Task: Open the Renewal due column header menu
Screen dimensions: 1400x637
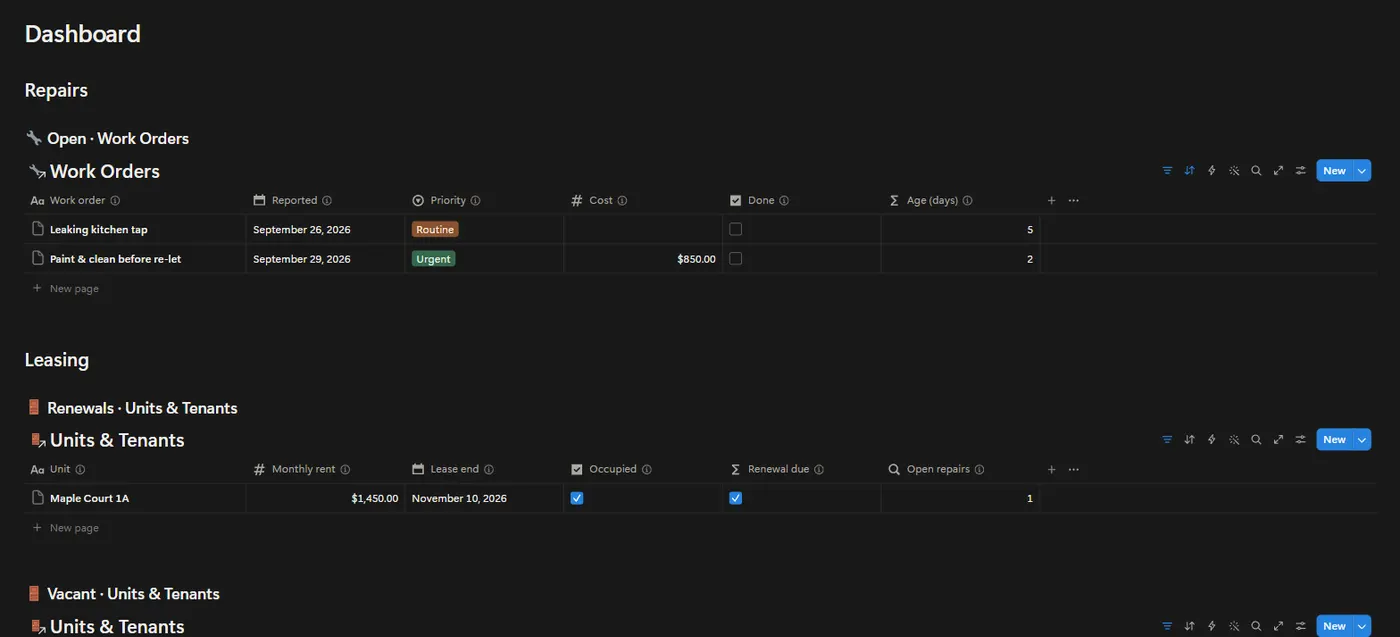Action: pos(802,470)
